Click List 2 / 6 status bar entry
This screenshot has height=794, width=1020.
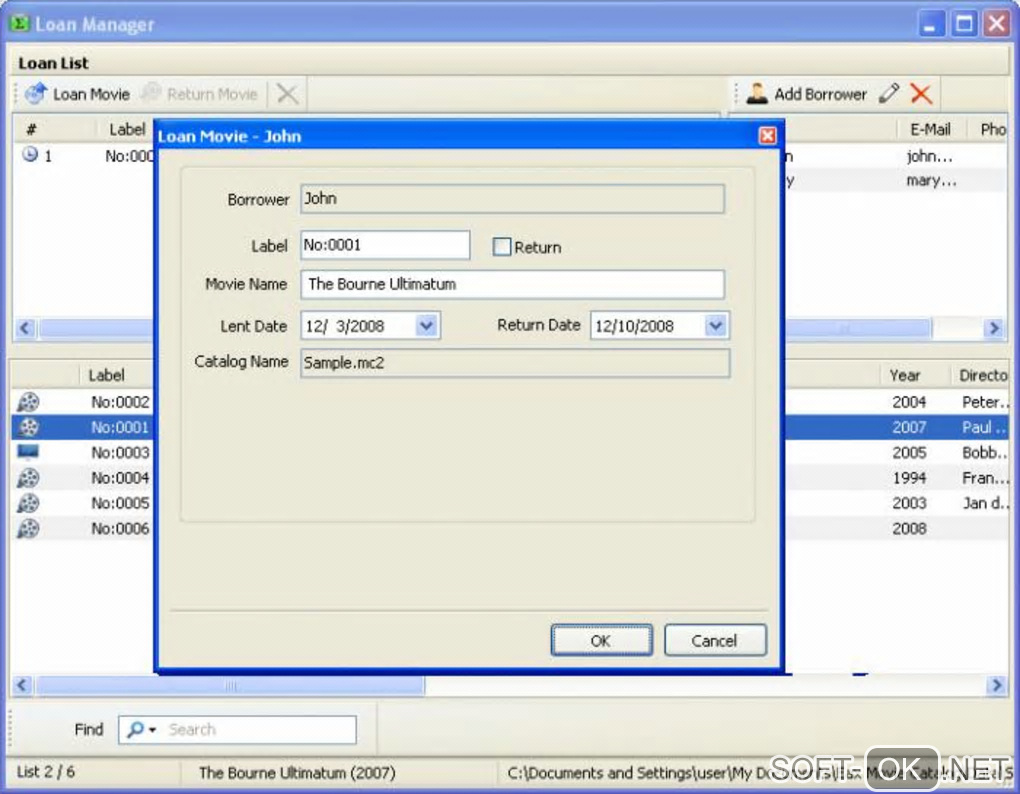click(46, 772)
